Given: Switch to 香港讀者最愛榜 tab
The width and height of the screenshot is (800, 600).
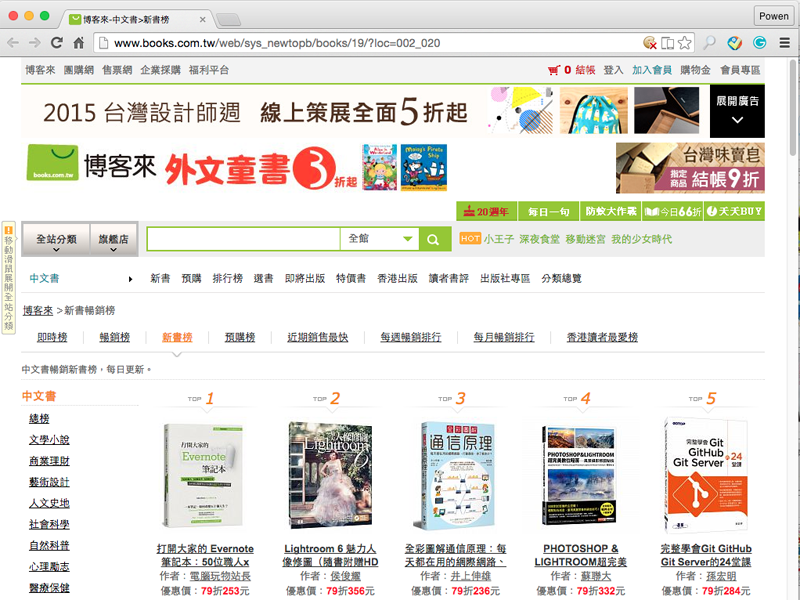Looking at the screenshot, I should 602,337.
